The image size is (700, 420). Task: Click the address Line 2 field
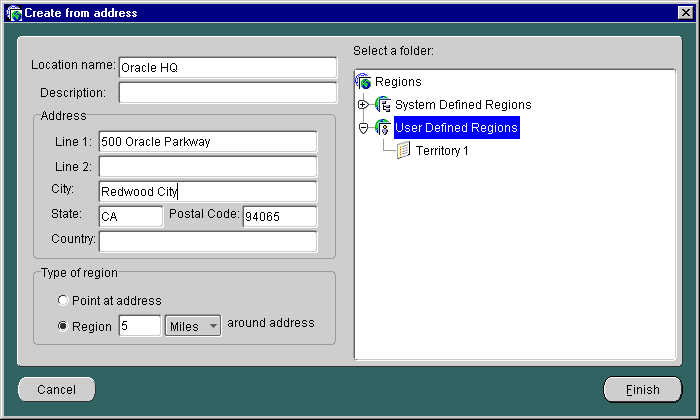pos(208,166)
